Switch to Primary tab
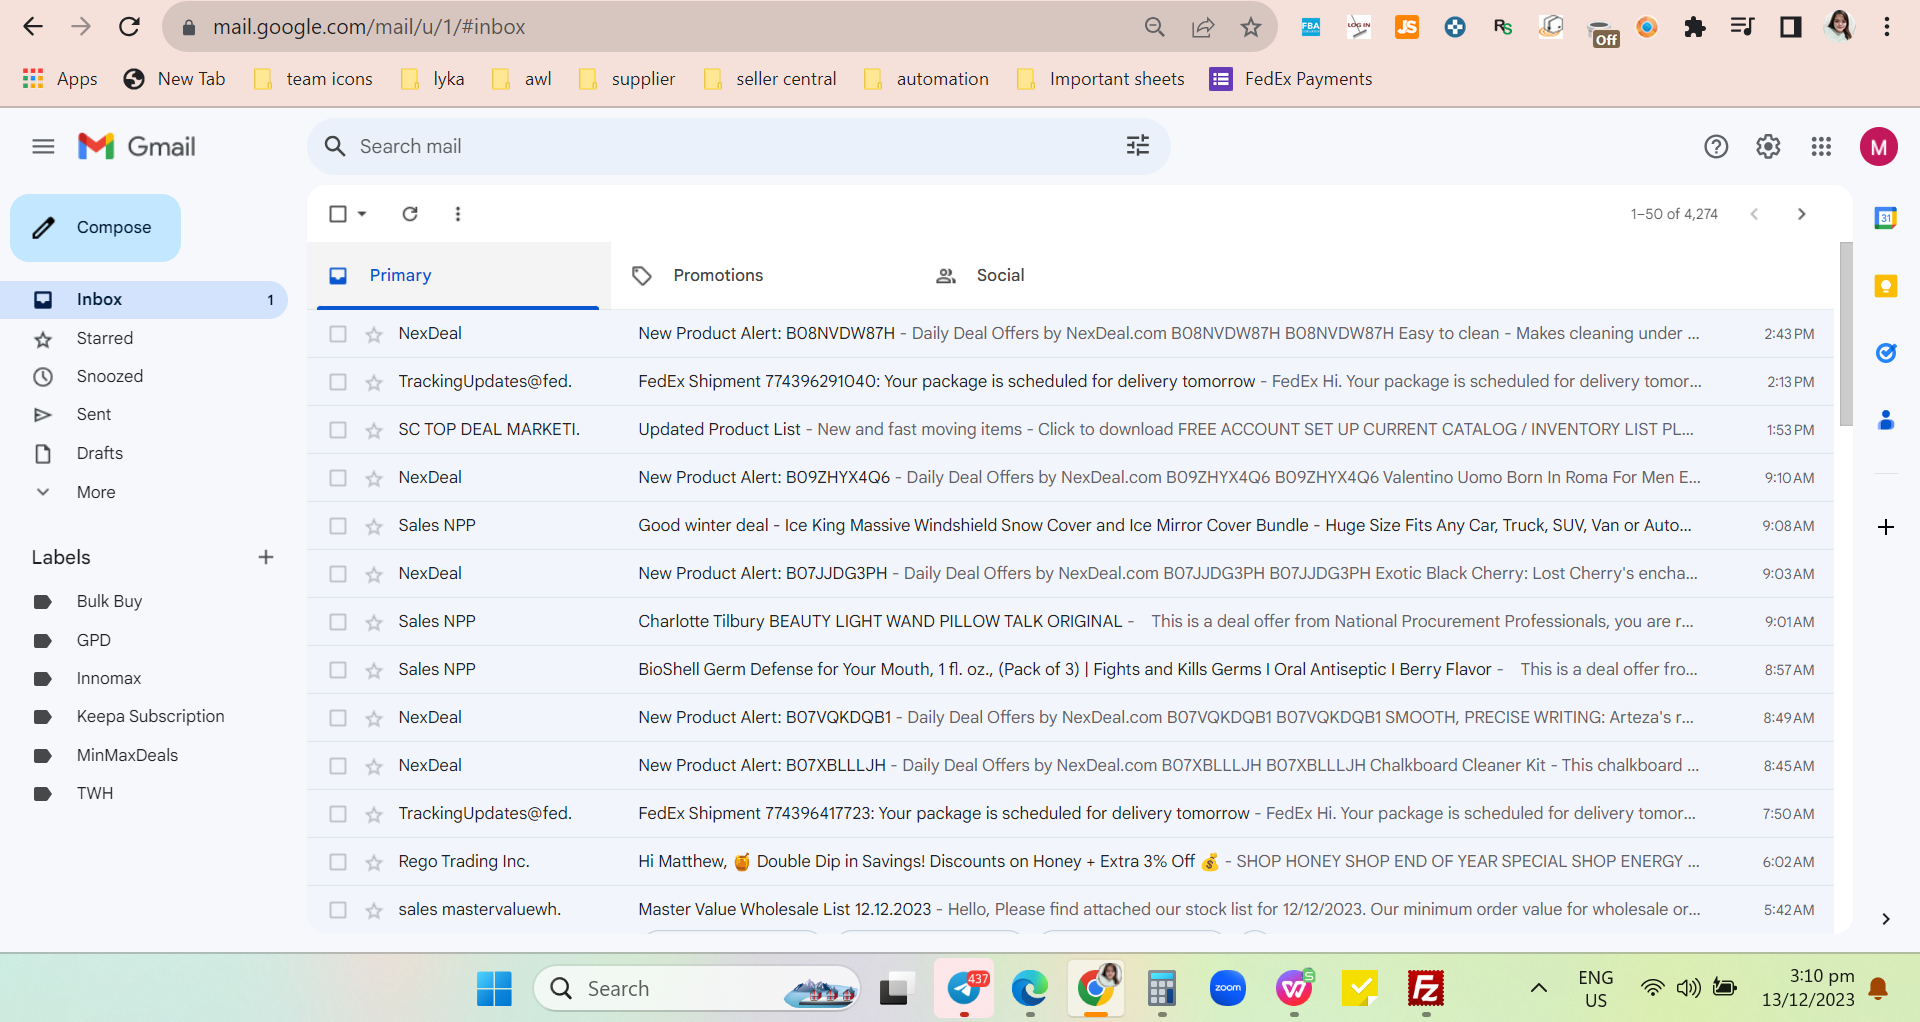This screenshot has width=1920, height=1022. coord(458,275)
